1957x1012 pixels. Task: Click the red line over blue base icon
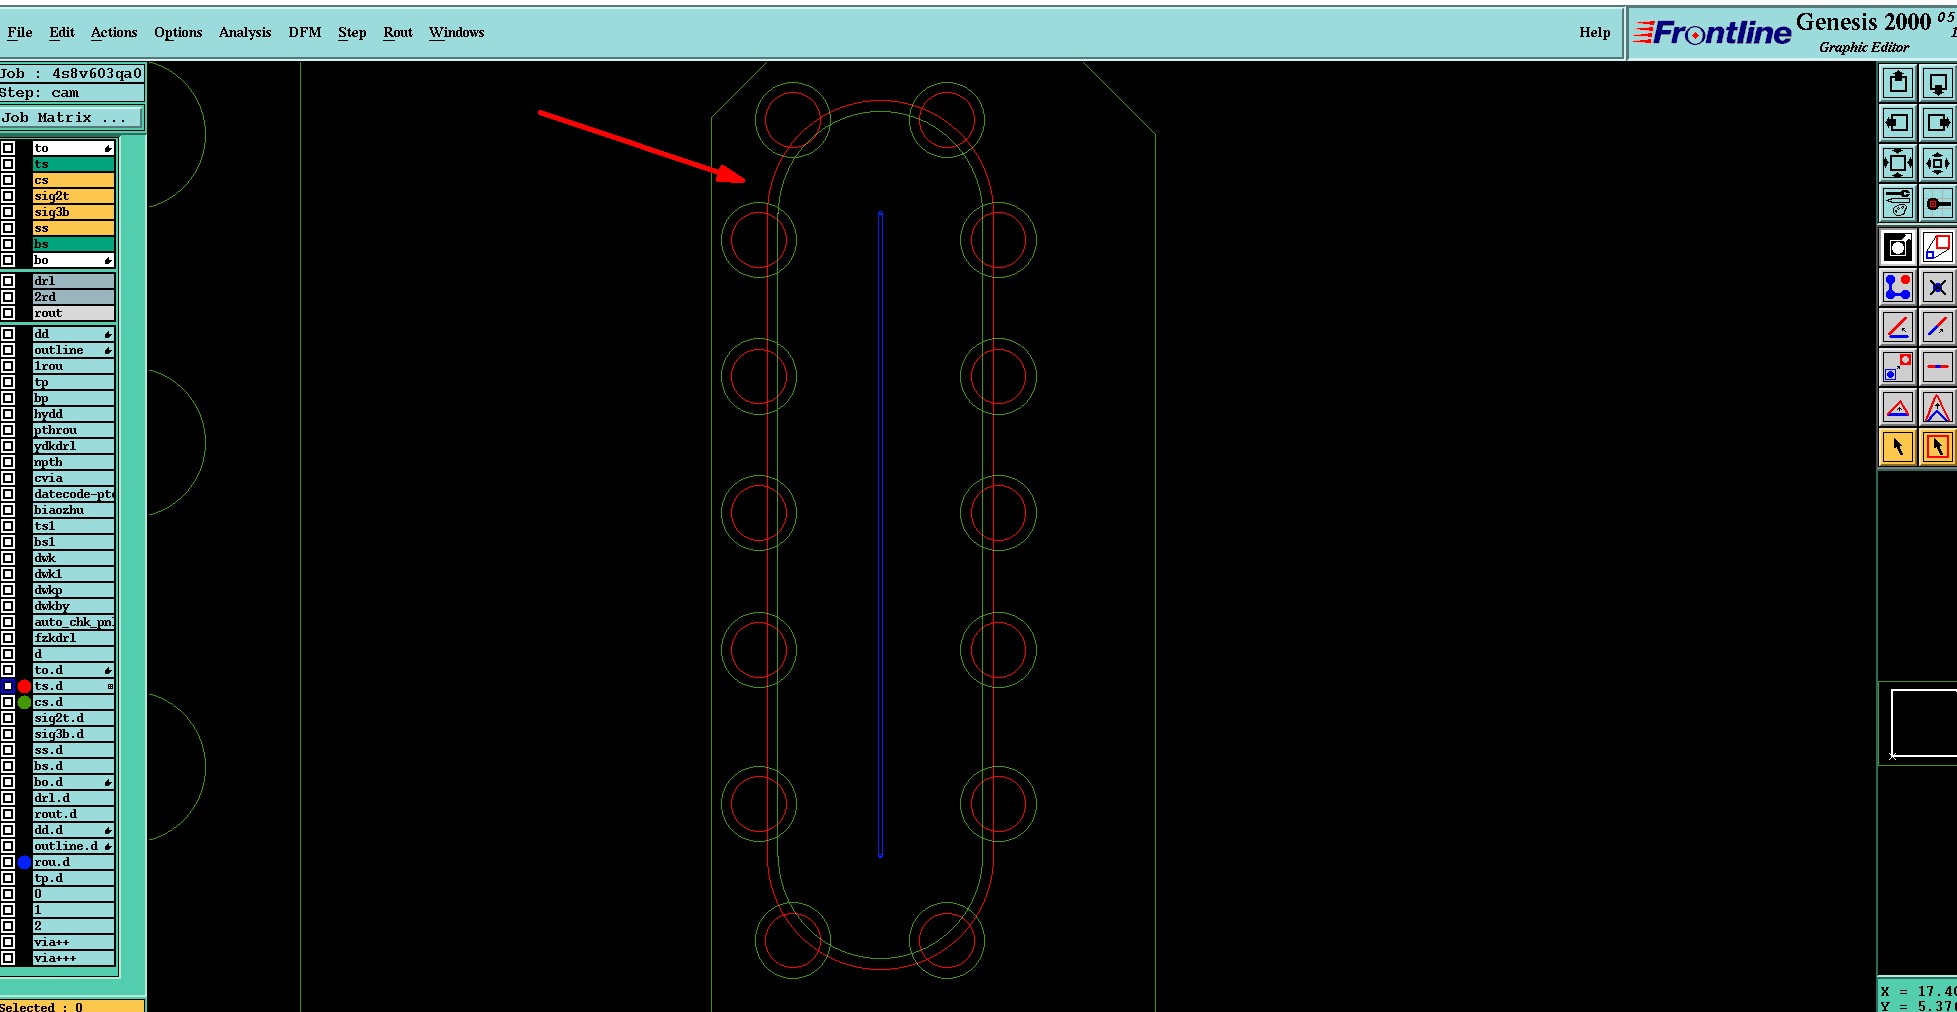click(x=1898, y=327)
